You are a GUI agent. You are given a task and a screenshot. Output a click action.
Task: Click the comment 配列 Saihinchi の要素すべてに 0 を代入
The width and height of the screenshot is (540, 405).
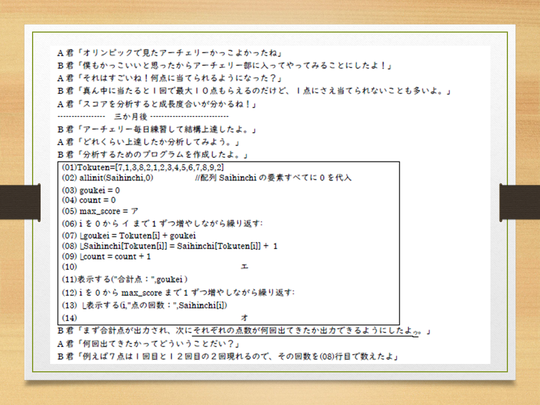273,178
